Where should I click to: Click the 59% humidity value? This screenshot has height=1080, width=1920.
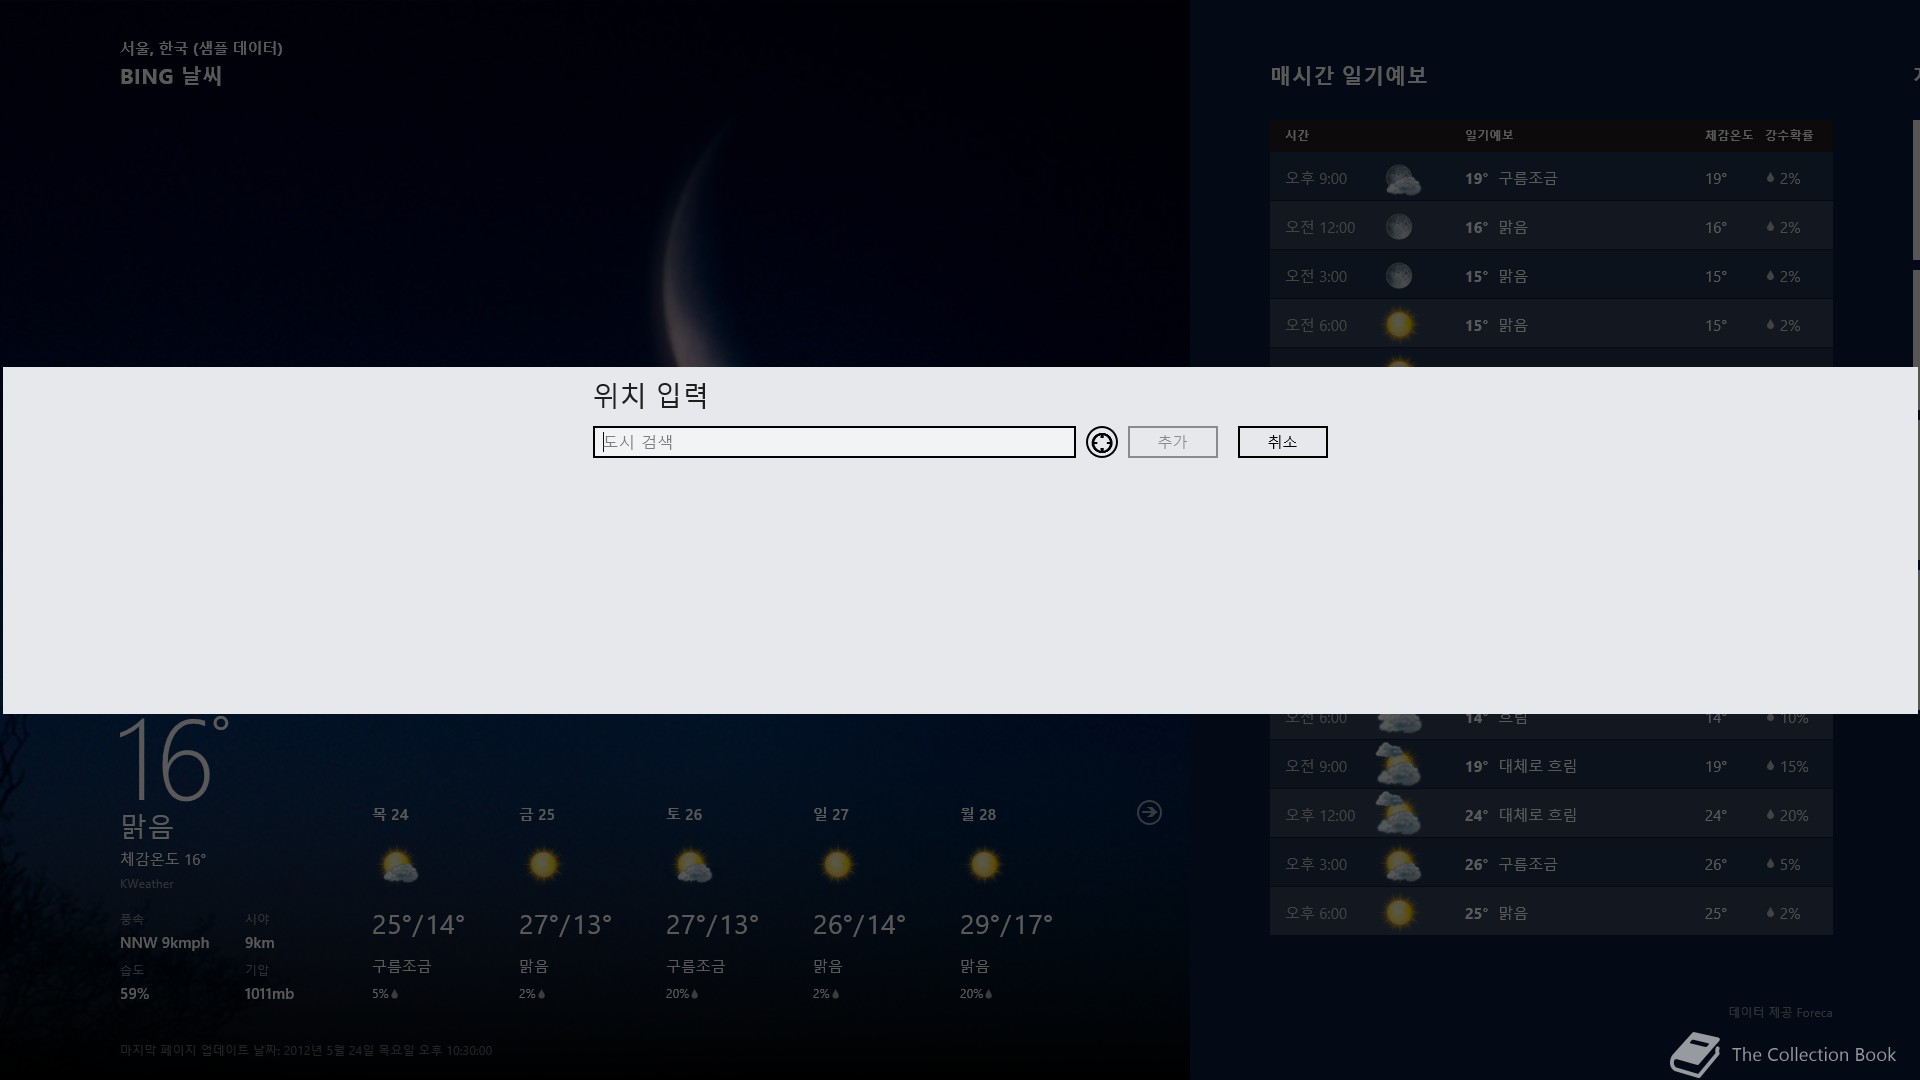click(134, 994)
